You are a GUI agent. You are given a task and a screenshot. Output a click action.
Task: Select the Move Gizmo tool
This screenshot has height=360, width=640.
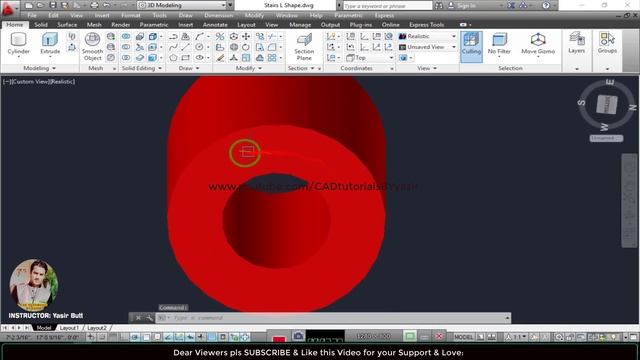[x=538, y=44]
